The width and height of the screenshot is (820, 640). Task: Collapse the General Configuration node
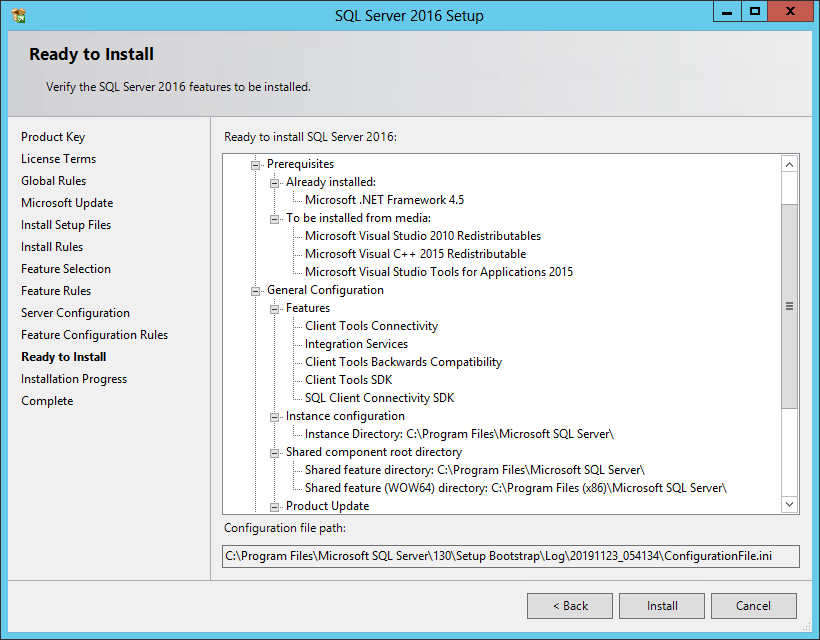pyautogui.click(x=255, y=291)
